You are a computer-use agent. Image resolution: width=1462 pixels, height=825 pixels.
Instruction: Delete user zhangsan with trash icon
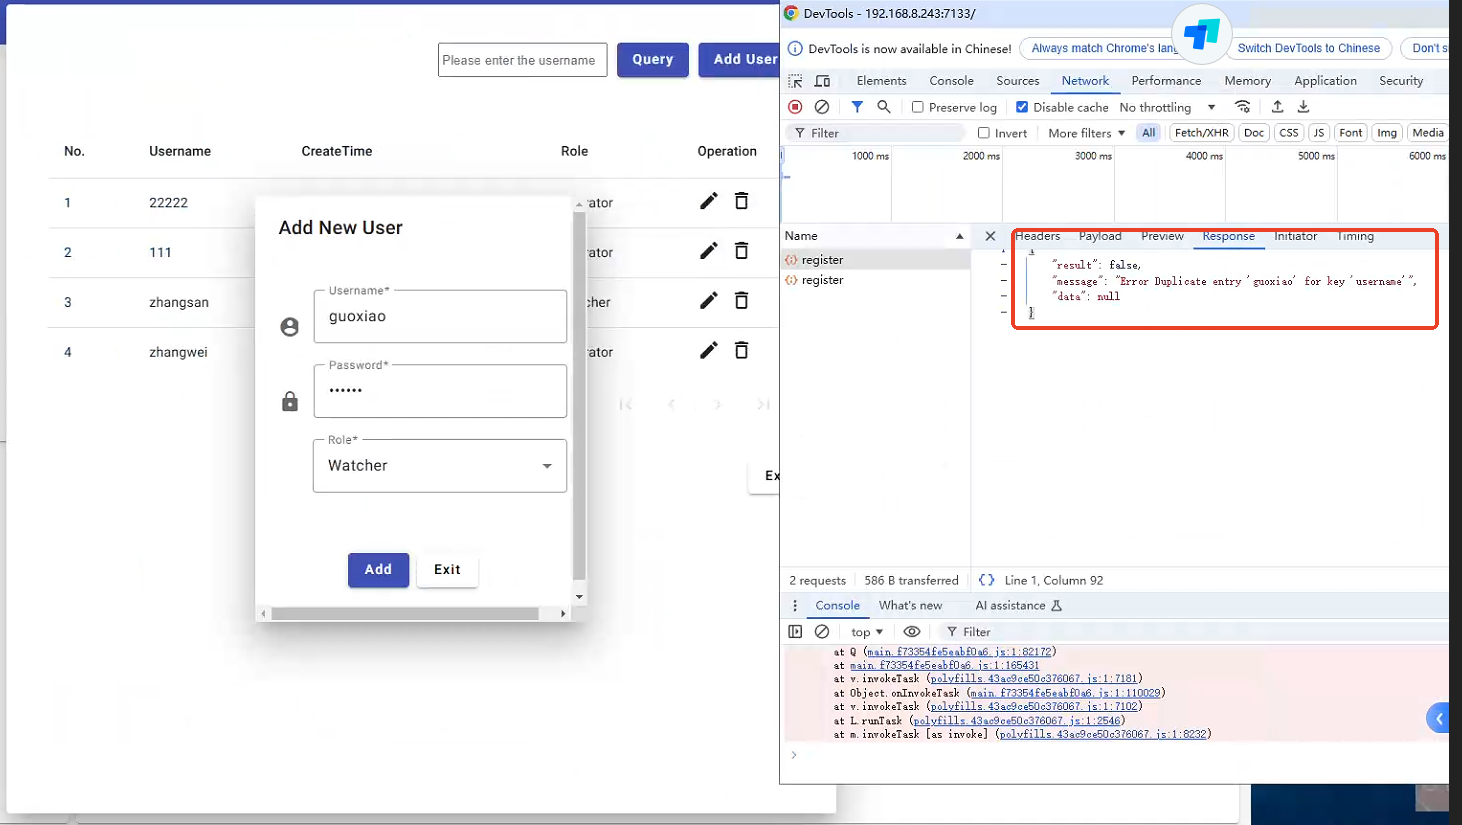741,301
